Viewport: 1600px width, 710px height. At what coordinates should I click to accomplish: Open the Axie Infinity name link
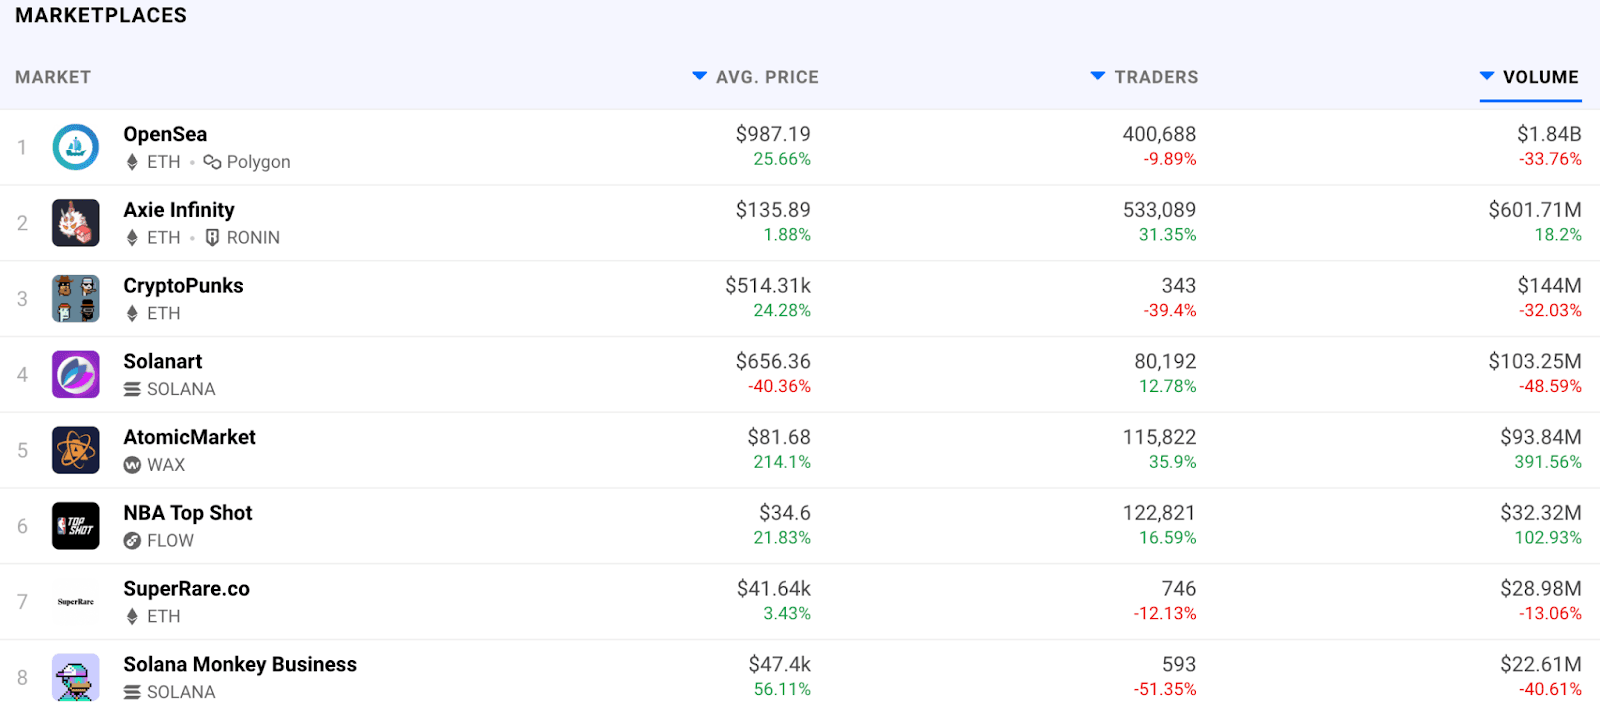pyautogui.click(x=179, y=210)
